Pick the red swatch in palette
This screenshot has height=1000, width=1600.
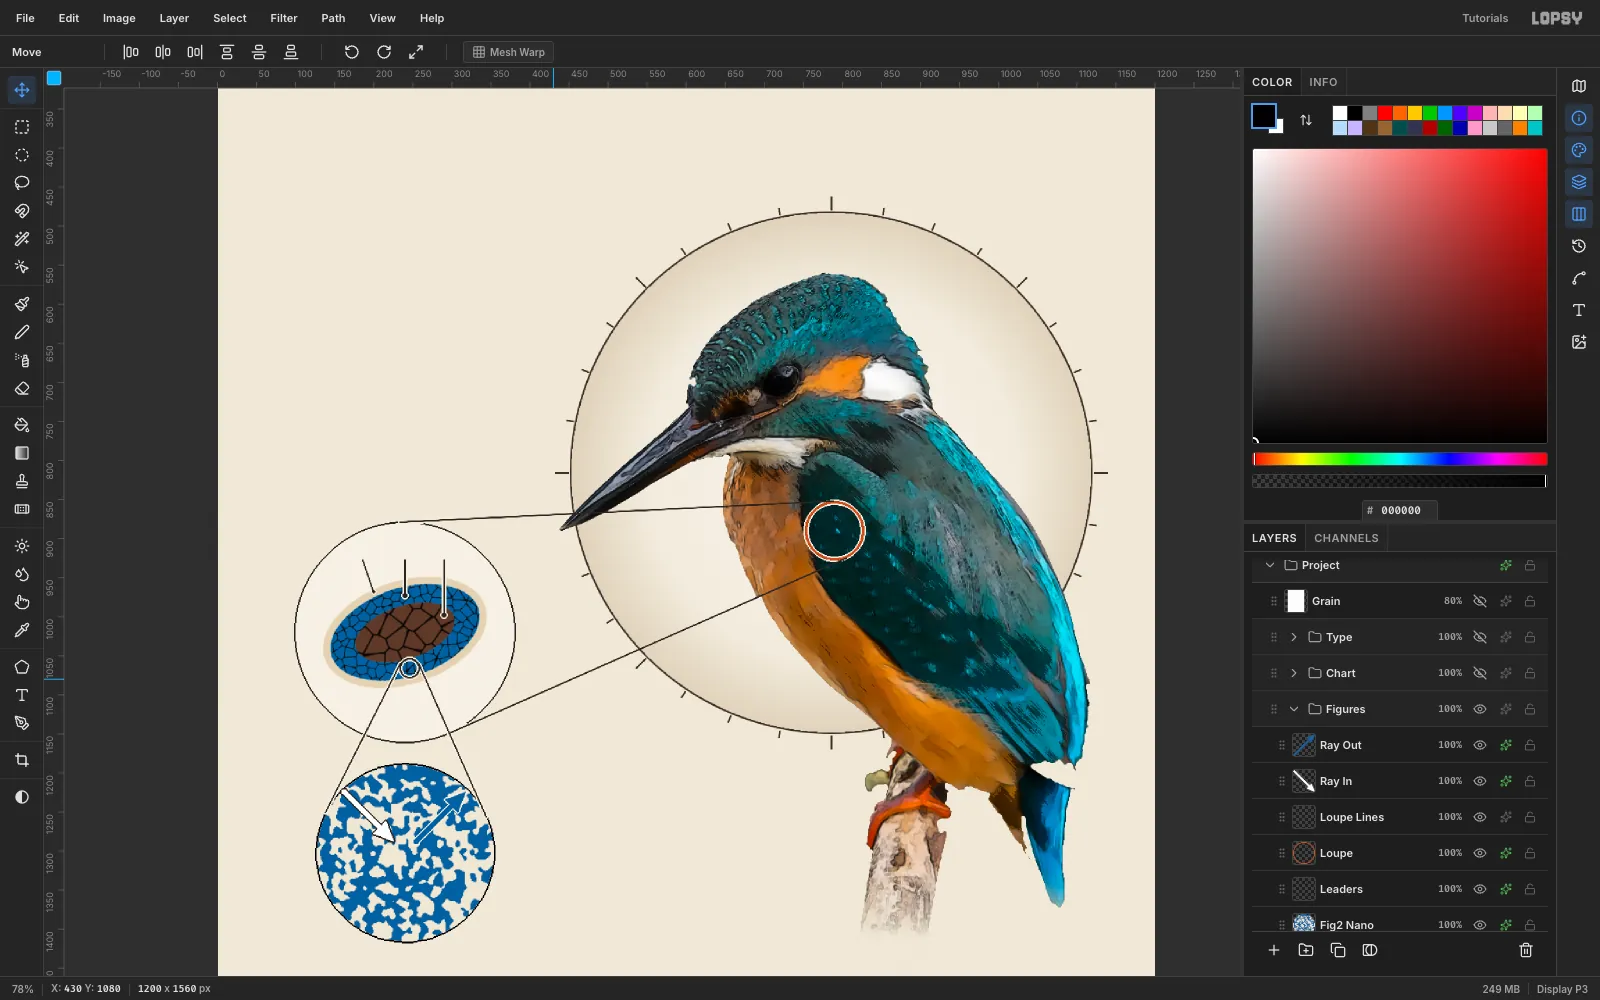click(x=1385, y=113)
